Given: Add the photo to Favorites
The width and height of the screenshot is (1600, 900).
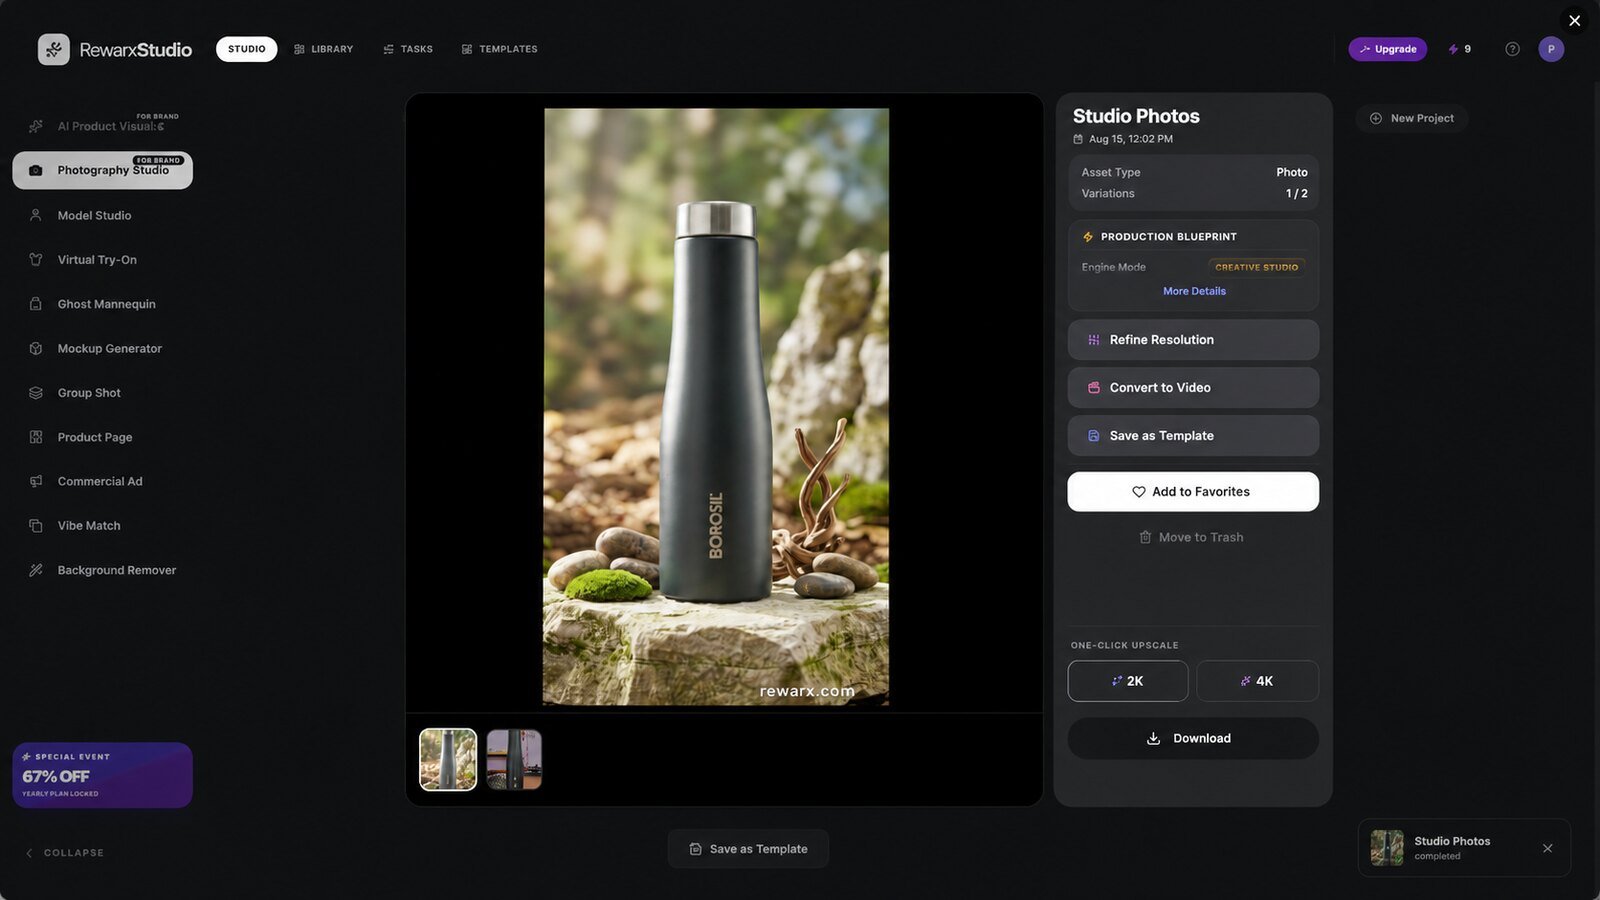Looking at the screenshot, I should (x=1193, y=492).
